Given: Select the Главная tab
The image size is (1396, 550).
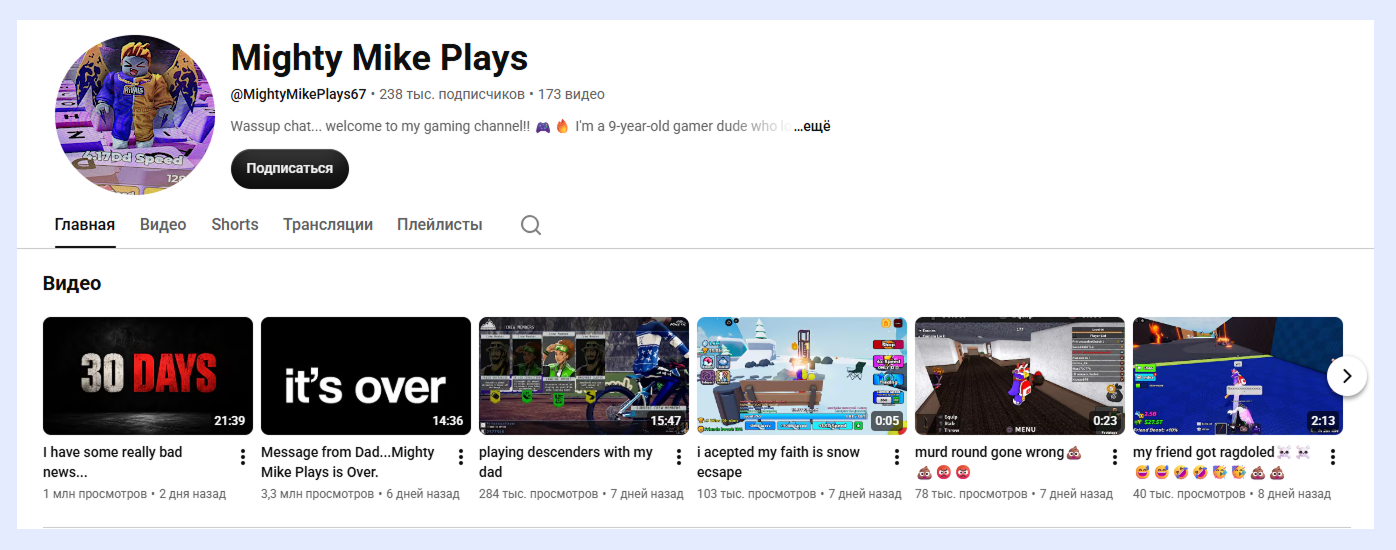Looking at the screenshot, I should point(85,225).
